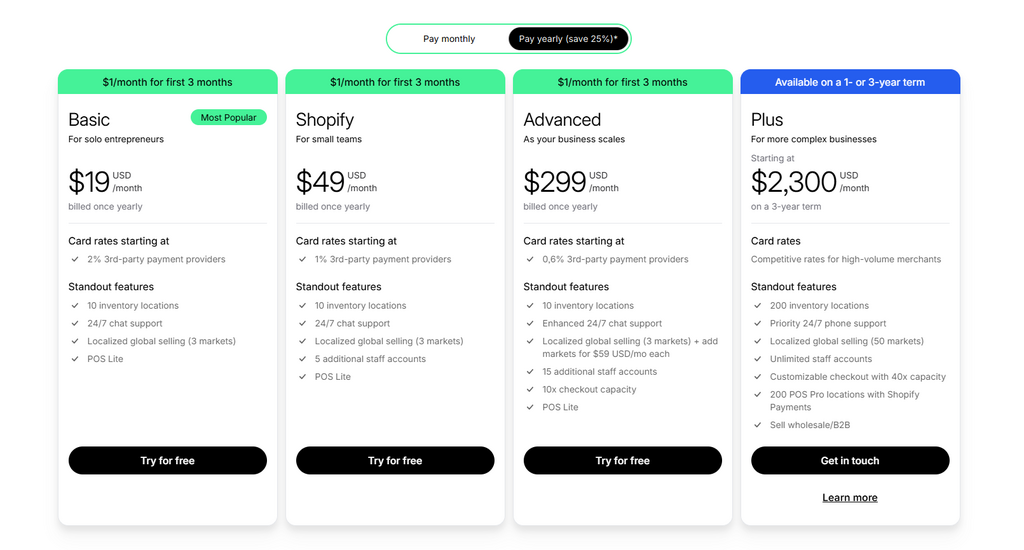1024x550 pixels.
Task: Click the Advanced plan title
Action: click(562, 120)
